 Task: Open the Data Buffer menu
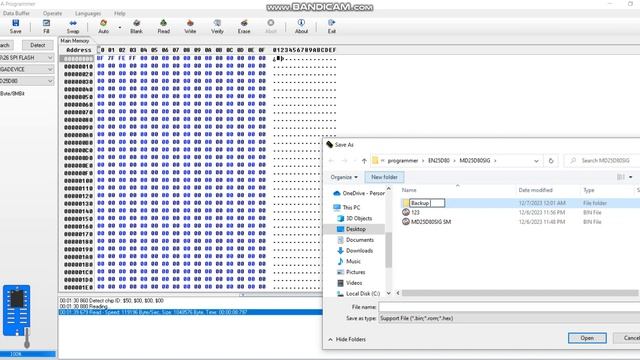pyautogui.click(x=16, y=13)
